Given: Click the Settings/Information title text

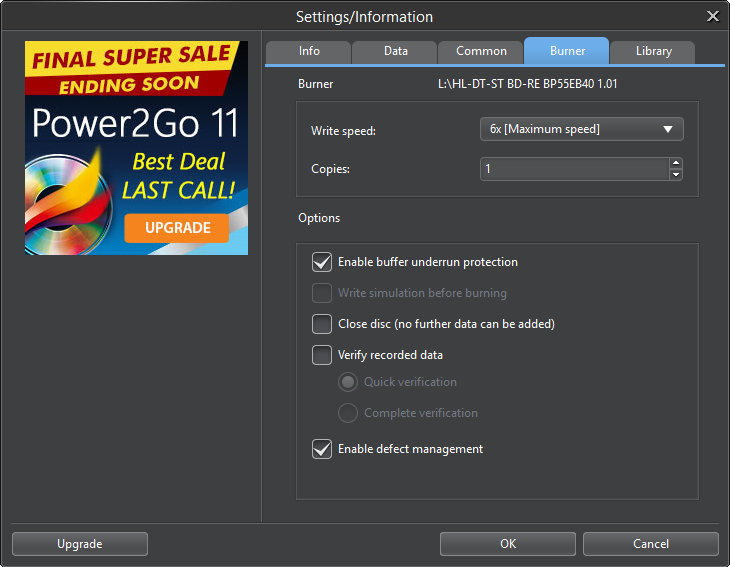Looking at the screenshot, I should (x=364, y=17).
